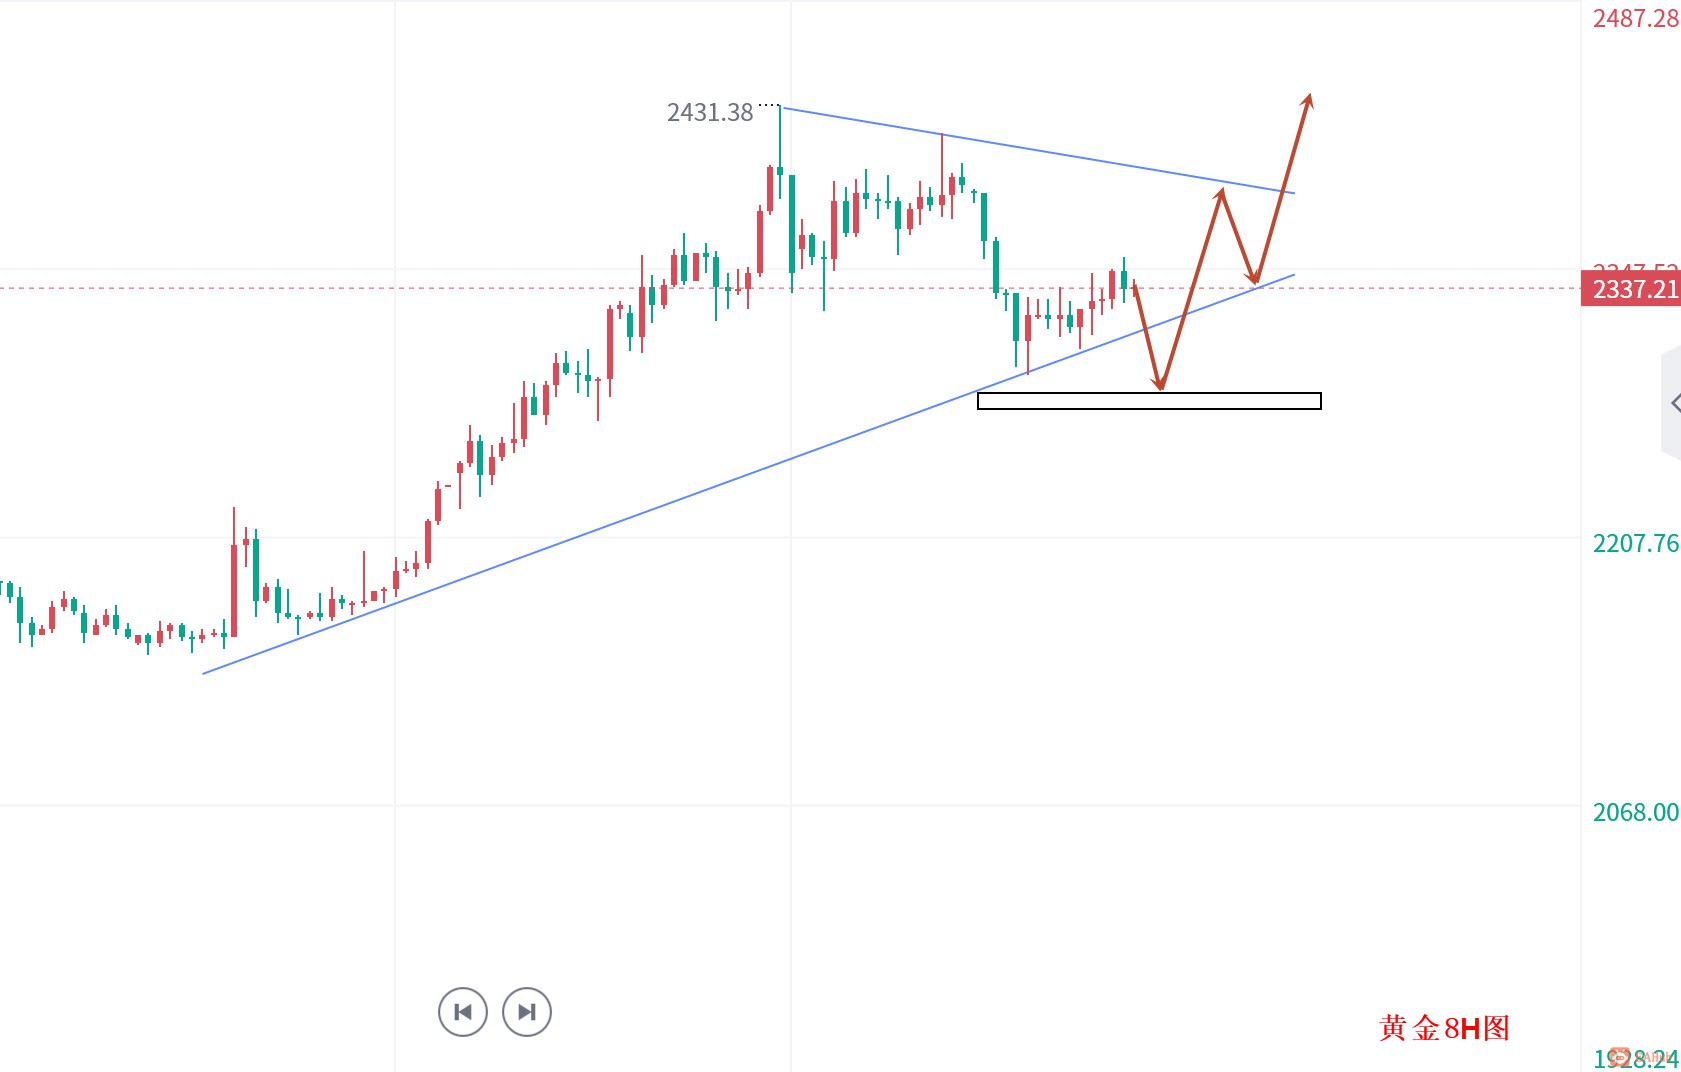Click the watermark logo in bottom-right corner
Screen dimensions: 1681x1072
1640,1057
